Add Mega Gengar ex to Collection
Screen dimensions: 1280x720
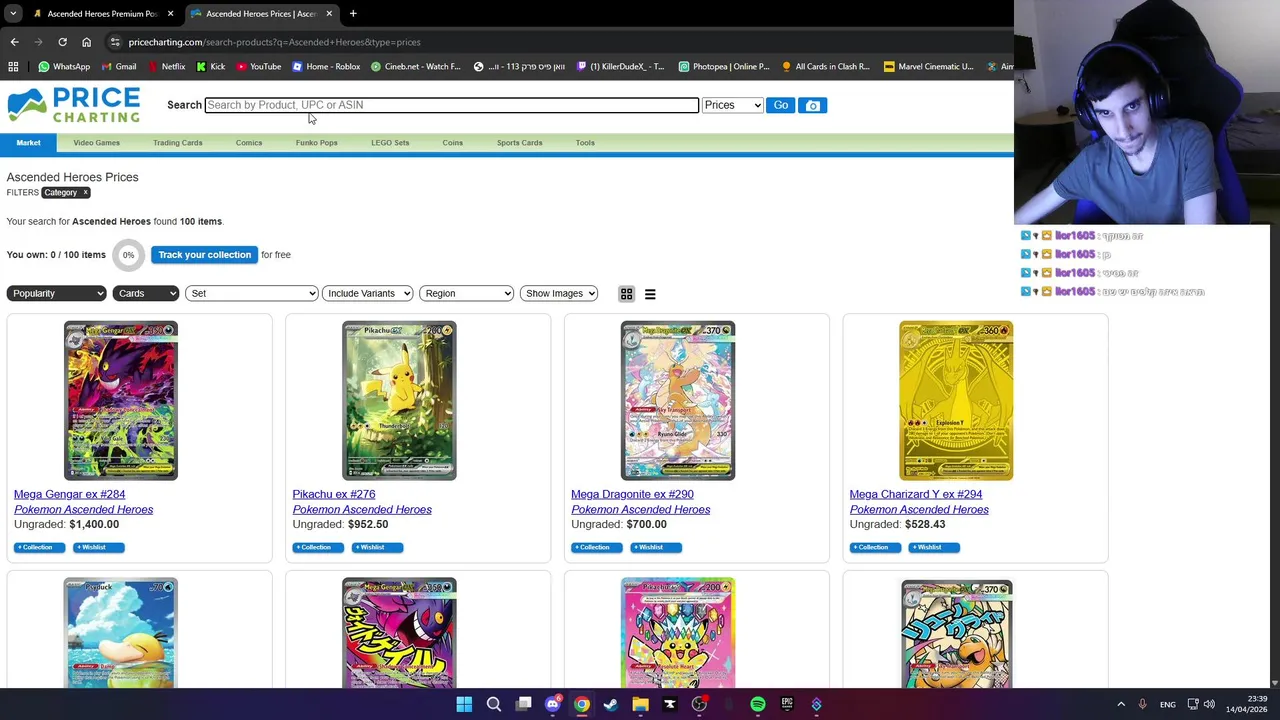click(x=40, y=547)
